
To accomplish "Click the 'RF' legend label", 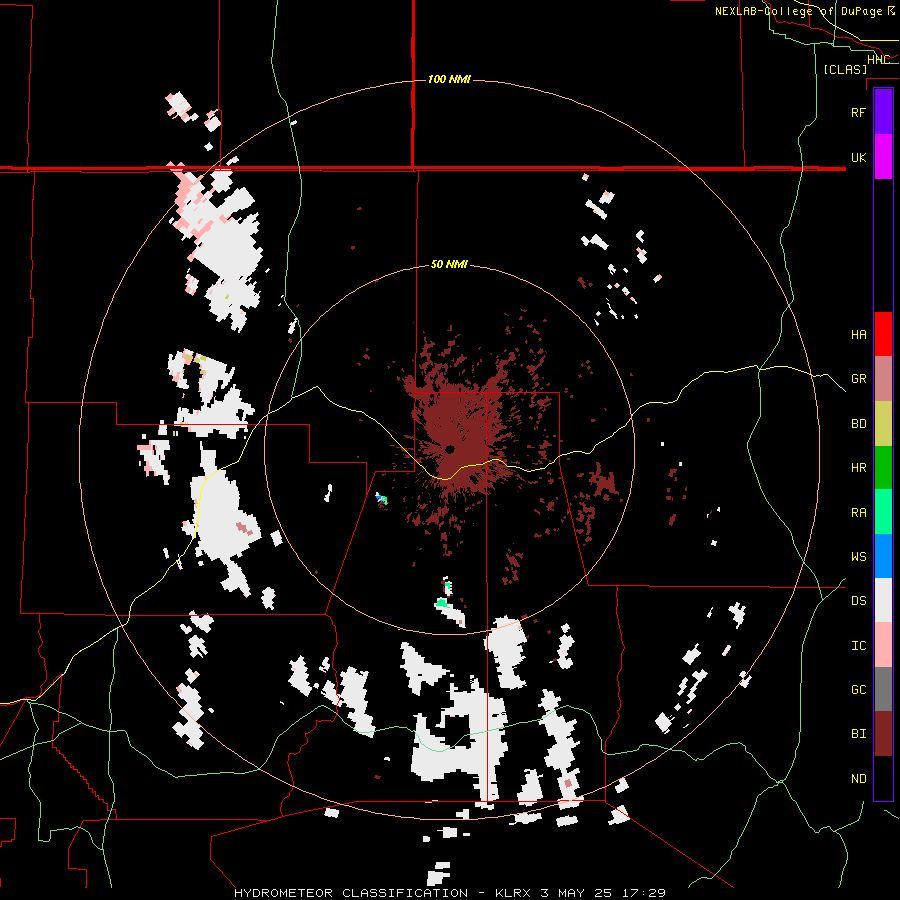I will pyautogui.click(x=858, y=112).
